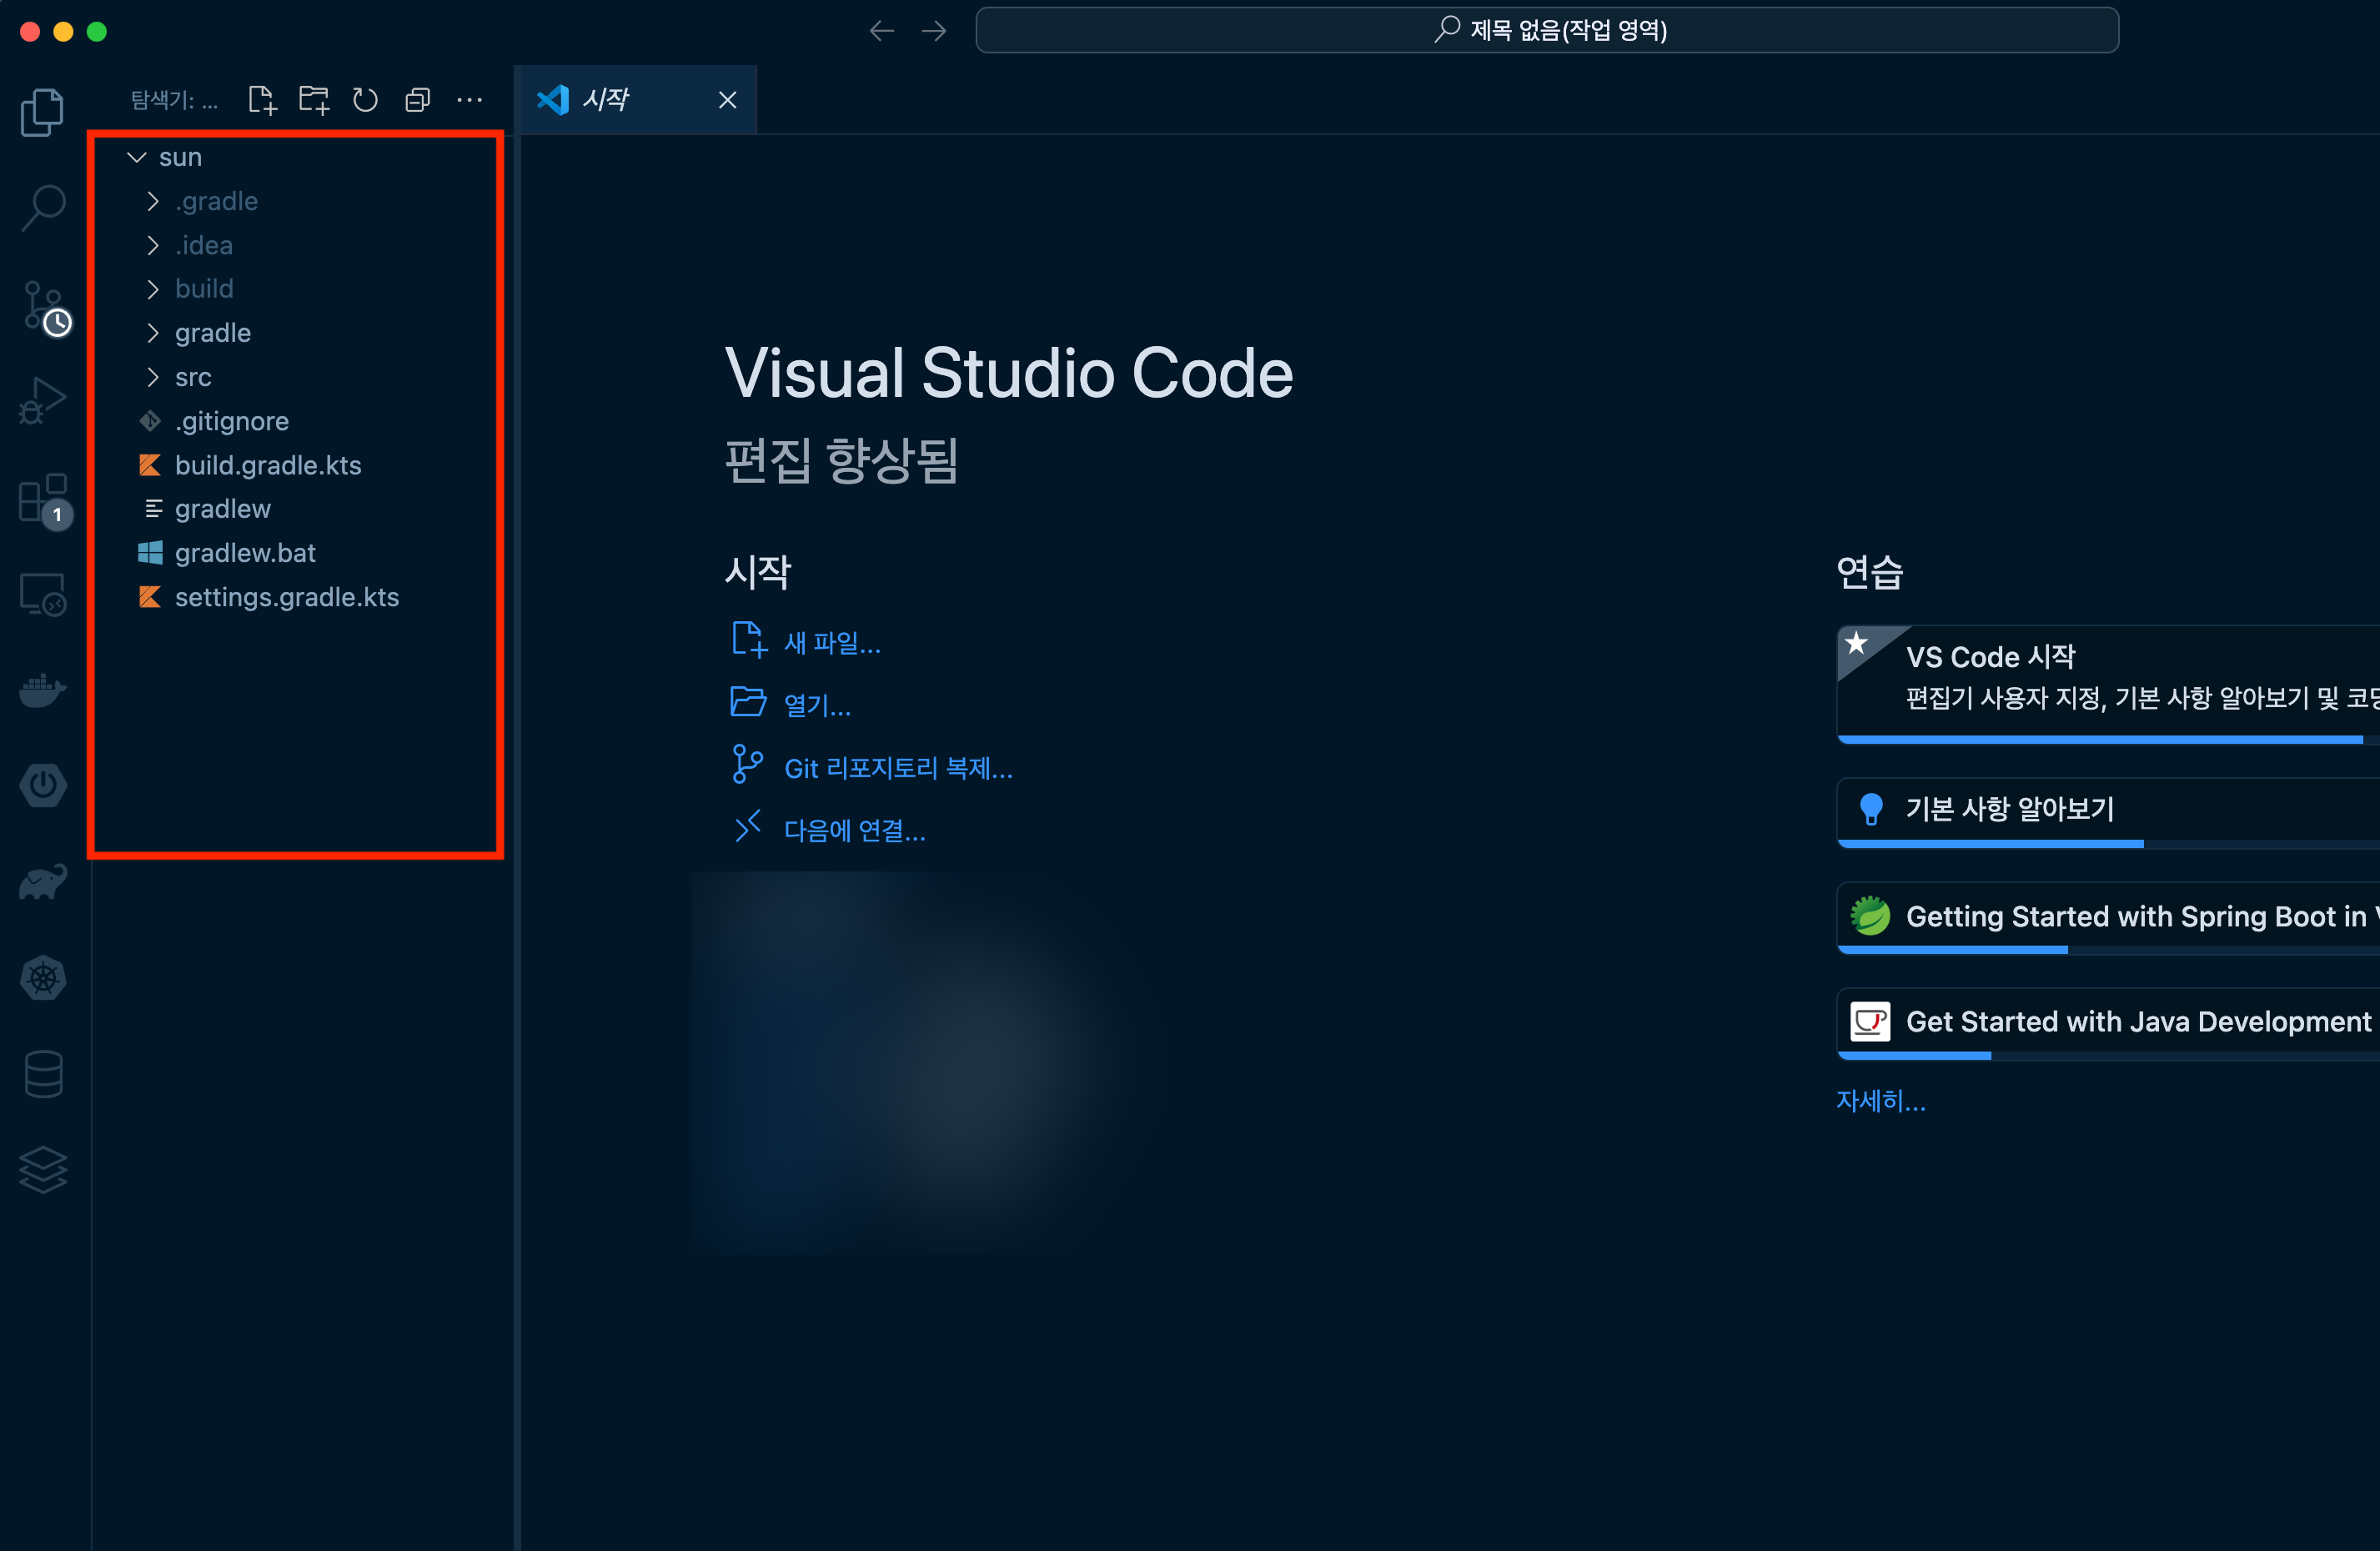Screen dimensions: 2380x1551
Task: Click the New File icon in explorer toolbar
Action: [262, 100]
